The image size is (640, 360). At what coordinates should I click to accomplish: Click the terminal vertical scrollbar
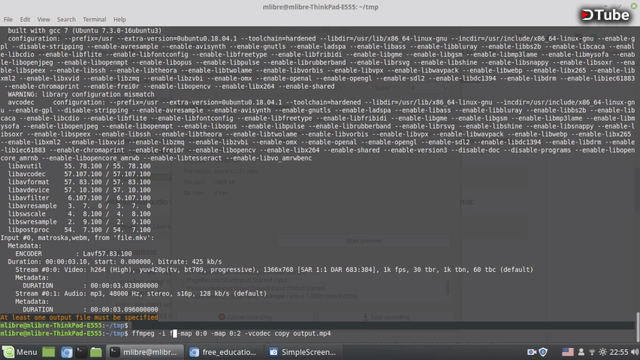click(x=638, y=327)
